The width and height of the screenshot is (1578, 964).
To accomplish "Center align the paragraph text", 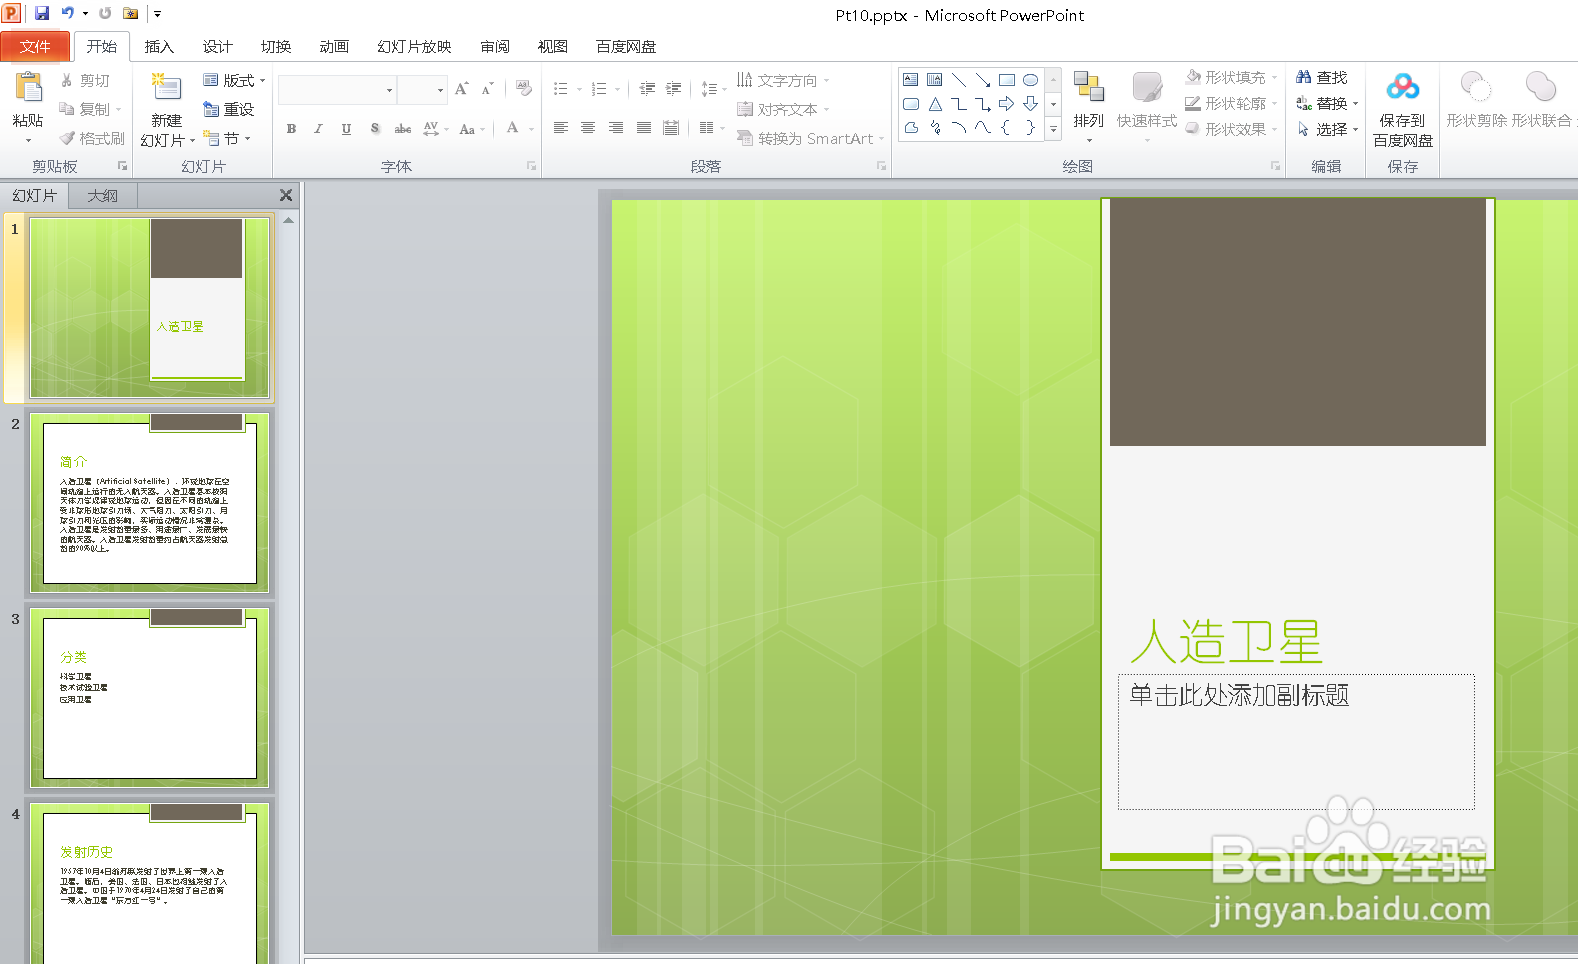I will [588, 128].
